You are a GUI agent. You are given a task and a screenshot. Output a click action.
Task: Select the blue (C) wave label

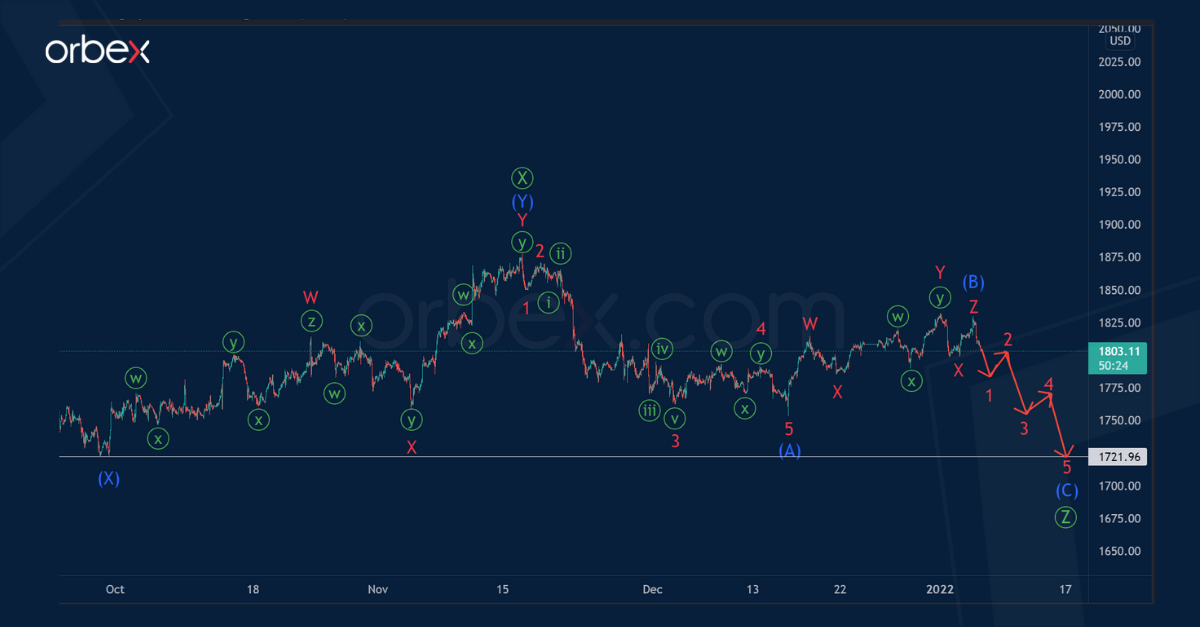point(1067,490)
